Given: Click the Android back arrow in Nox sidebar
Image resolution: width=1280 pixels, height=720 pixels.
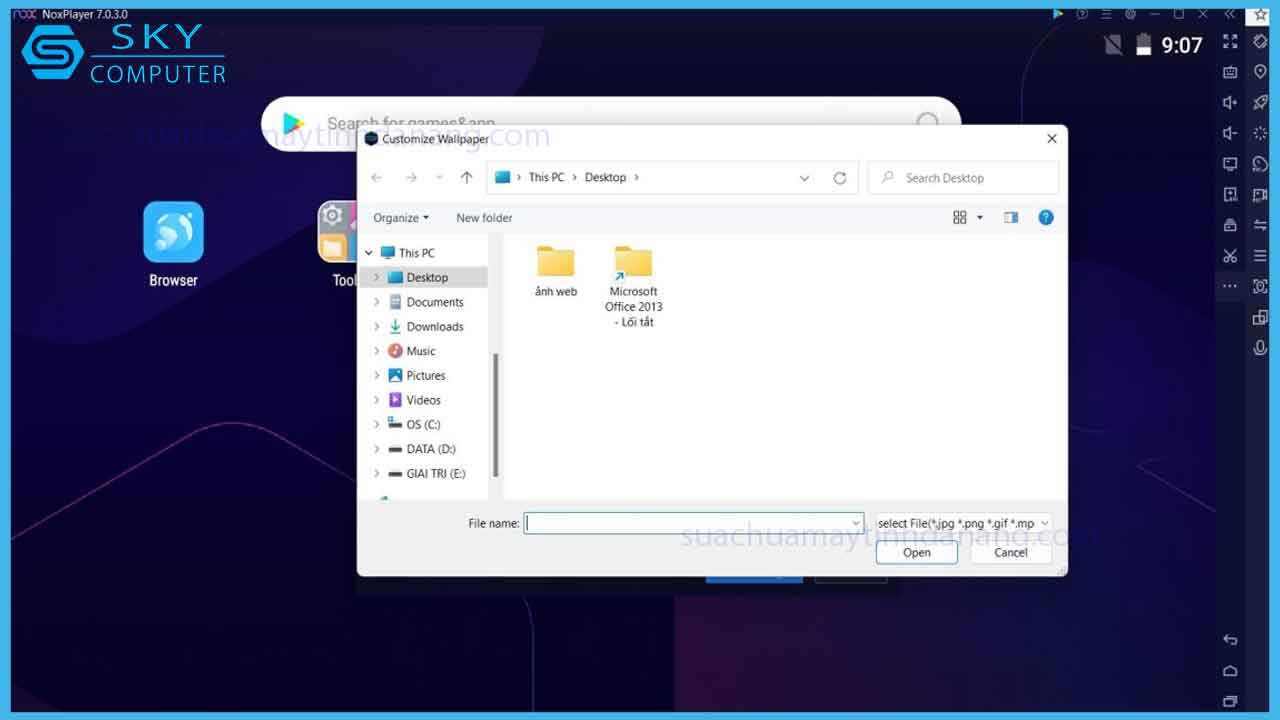Looking at the screenshot, I should coord(1230,640).
